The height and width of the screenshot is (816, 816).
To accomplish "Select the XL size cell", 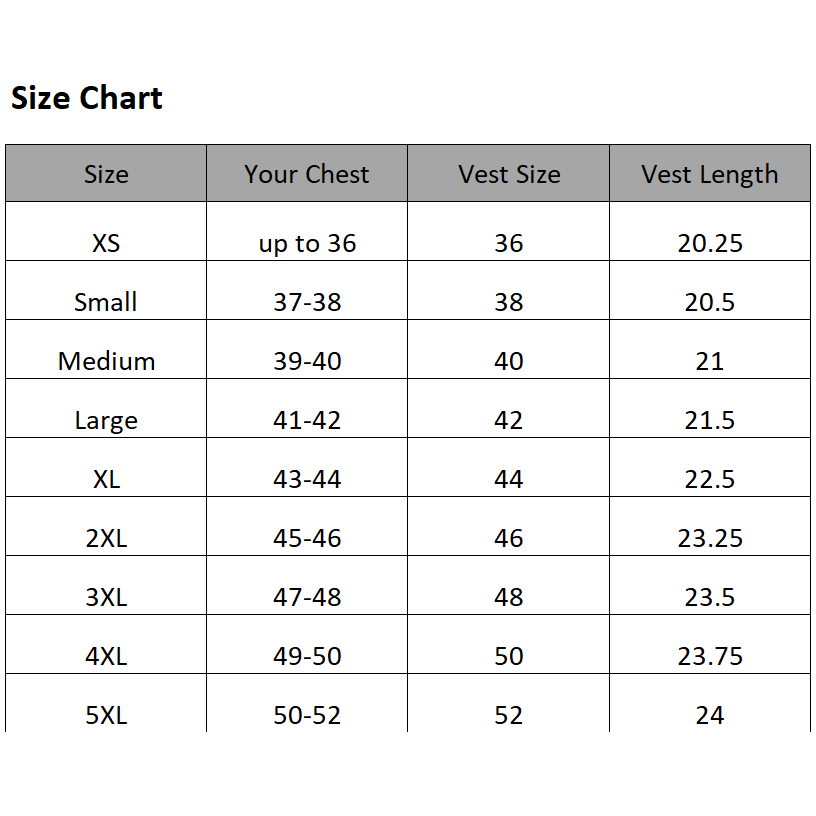I will 106,479.
